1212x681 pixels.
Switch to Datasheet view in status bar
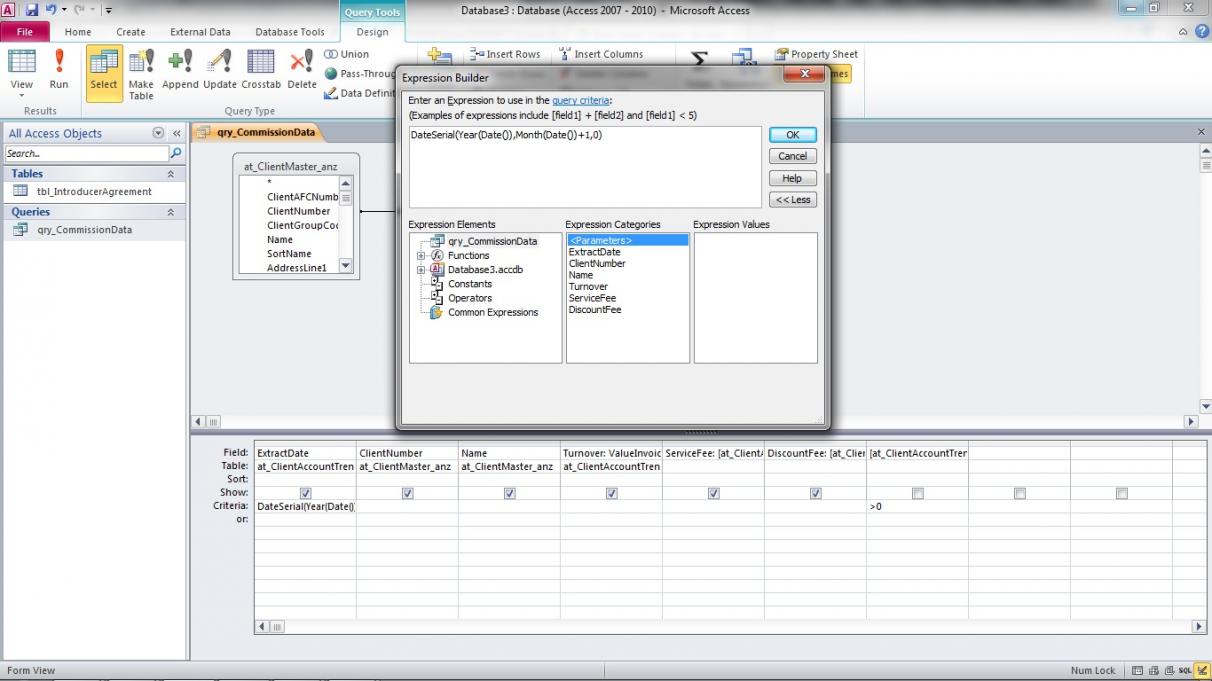pyautogui.click(x=1137, y=671)
